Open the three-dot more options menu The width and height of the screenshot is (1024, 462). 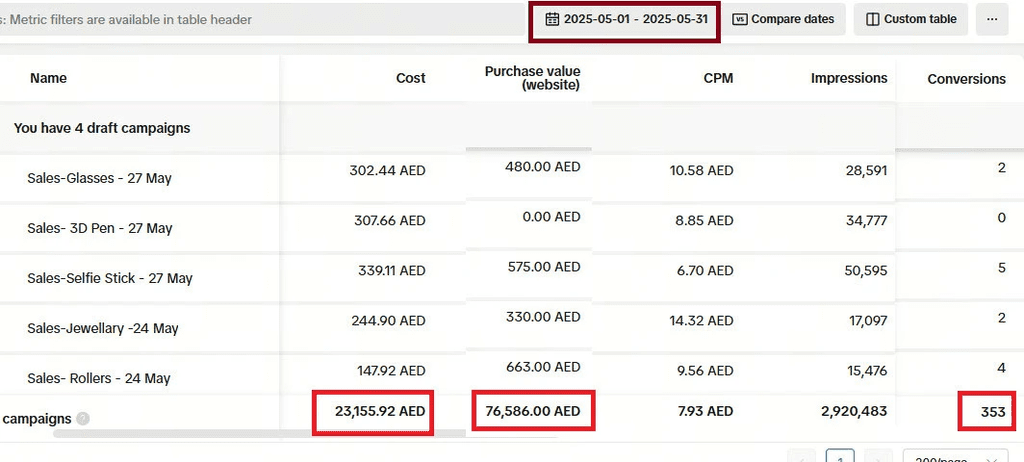(991, 19)
